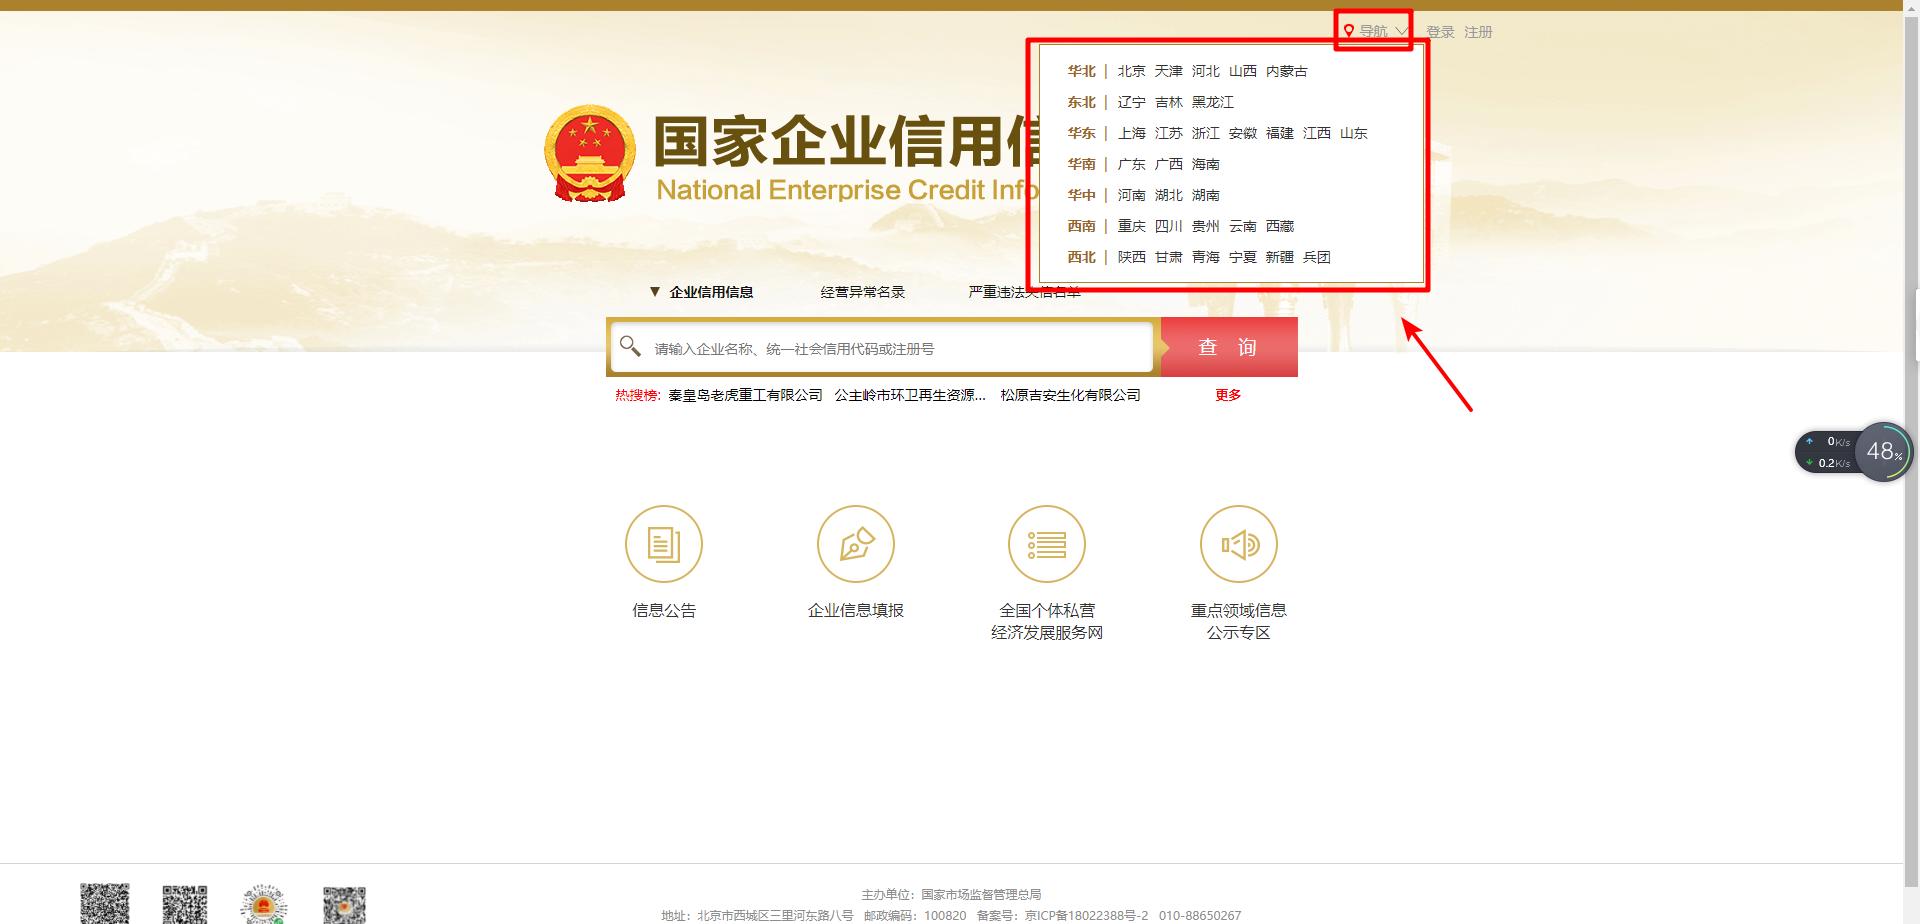Click inside the company search input field

point(880,346)
